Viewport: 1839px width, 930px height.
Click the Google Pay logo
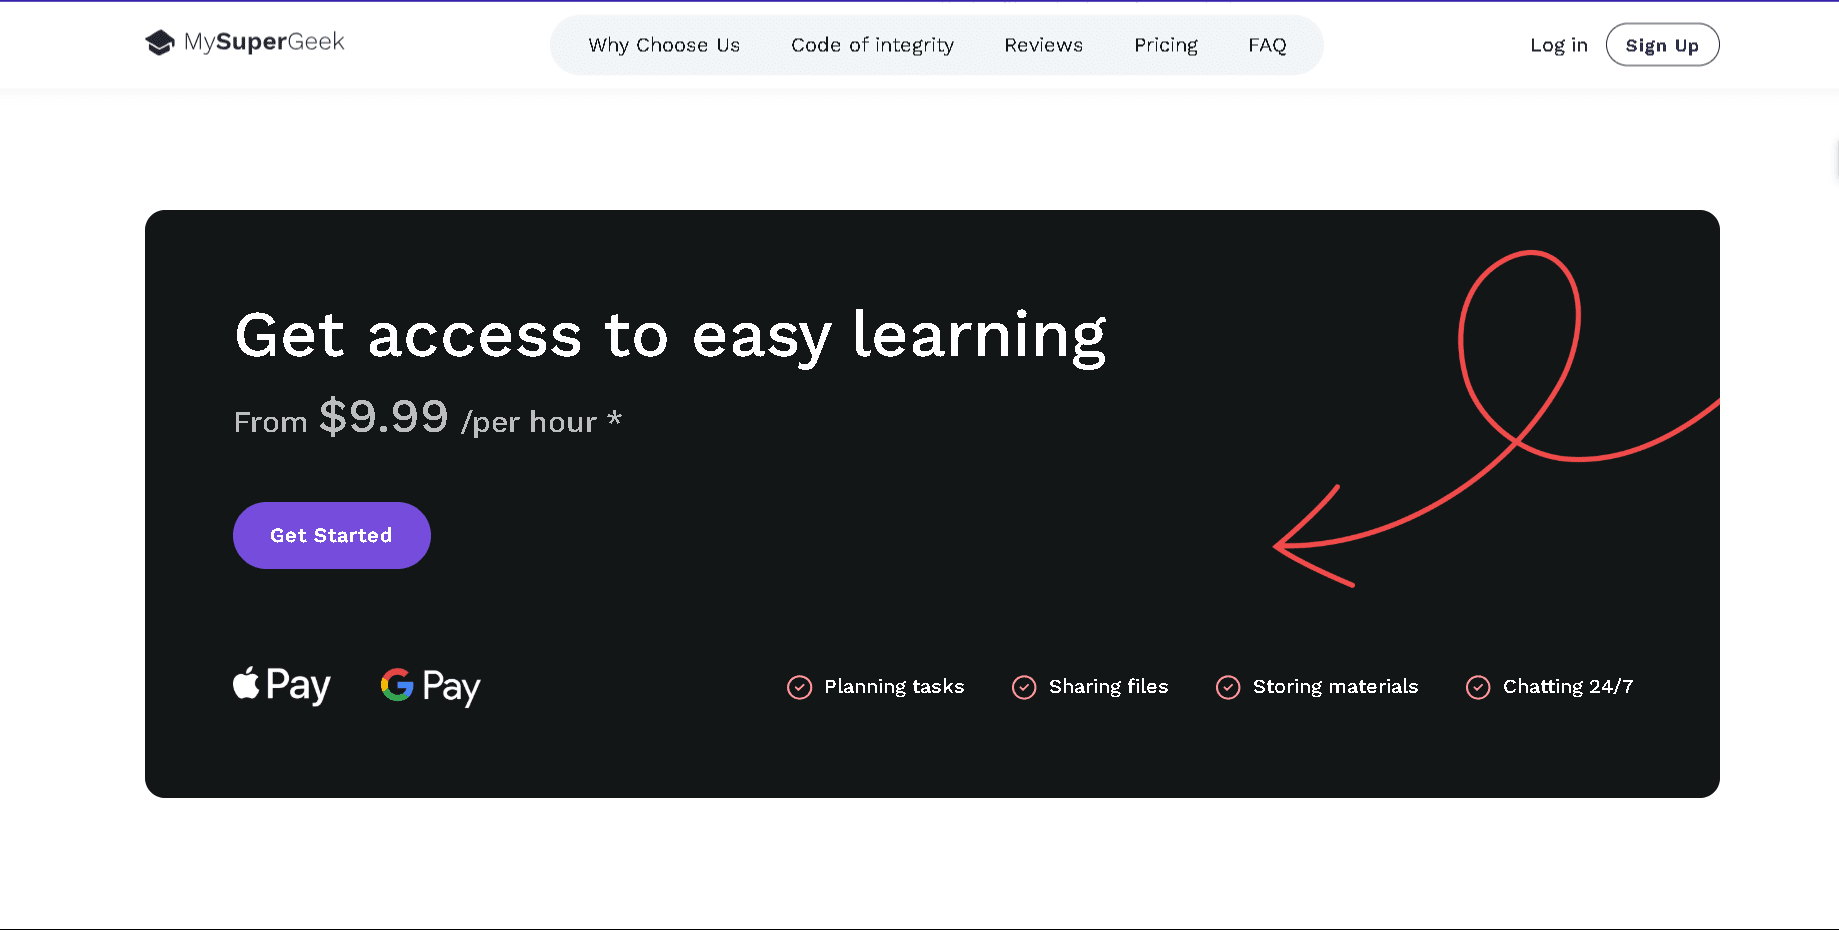pyautogui.click(x=430, y=686)
